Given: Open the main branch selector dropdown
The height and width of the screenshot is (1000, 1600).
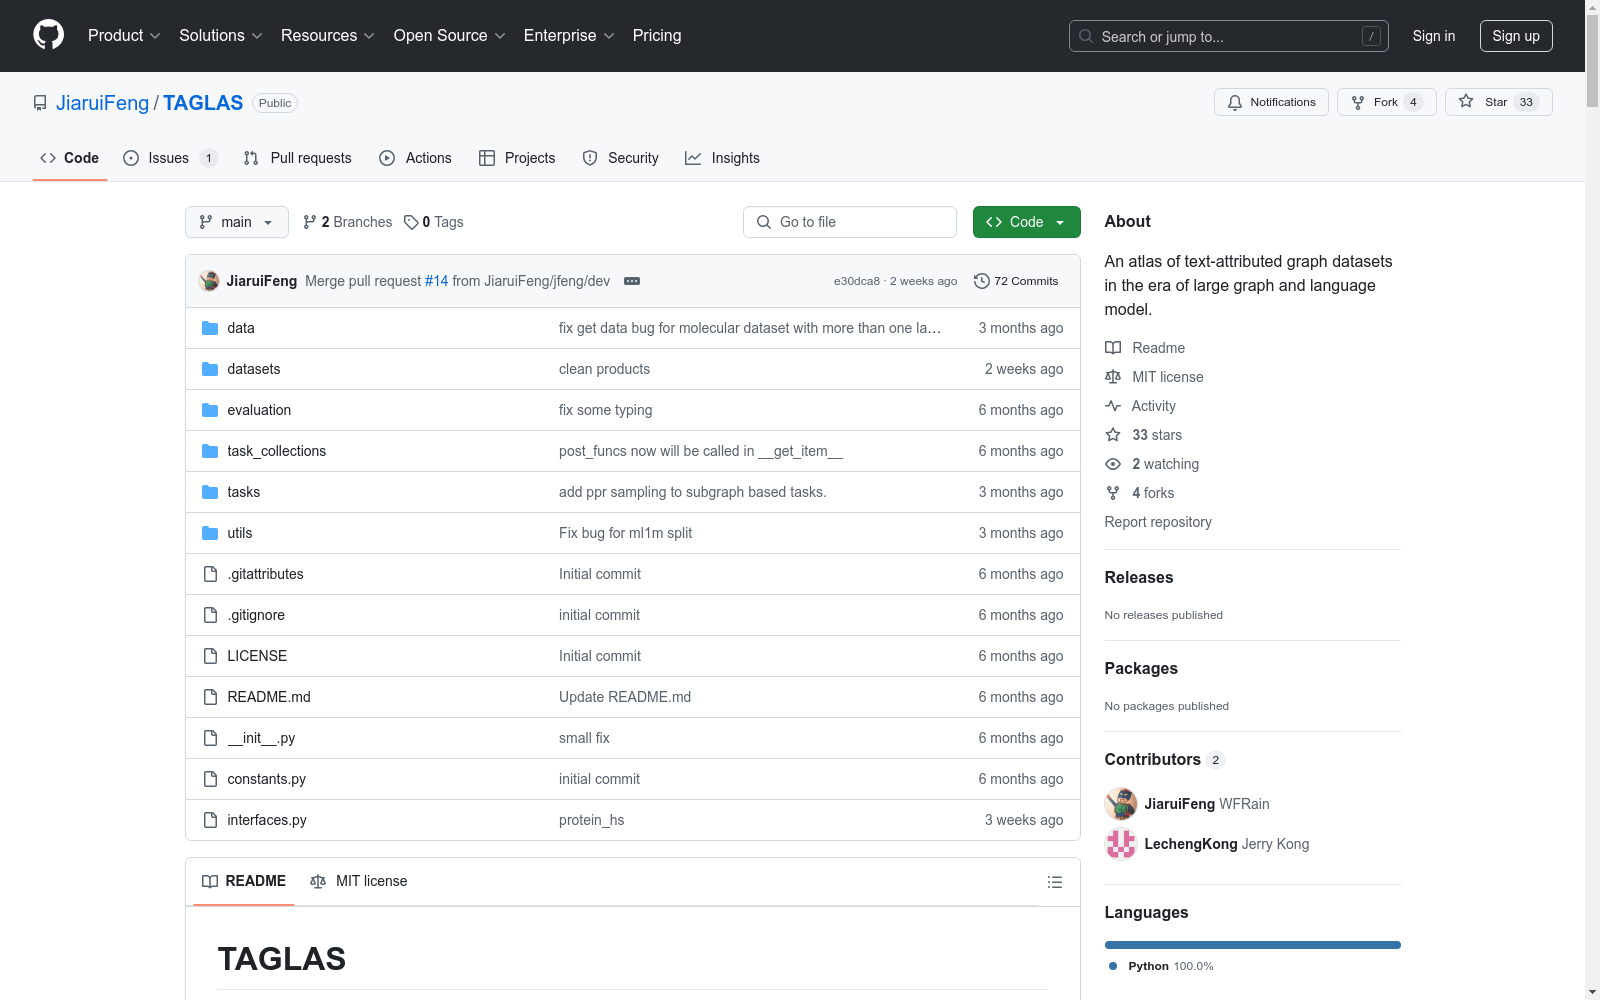Looking at the screenshot, I should 237,222.
